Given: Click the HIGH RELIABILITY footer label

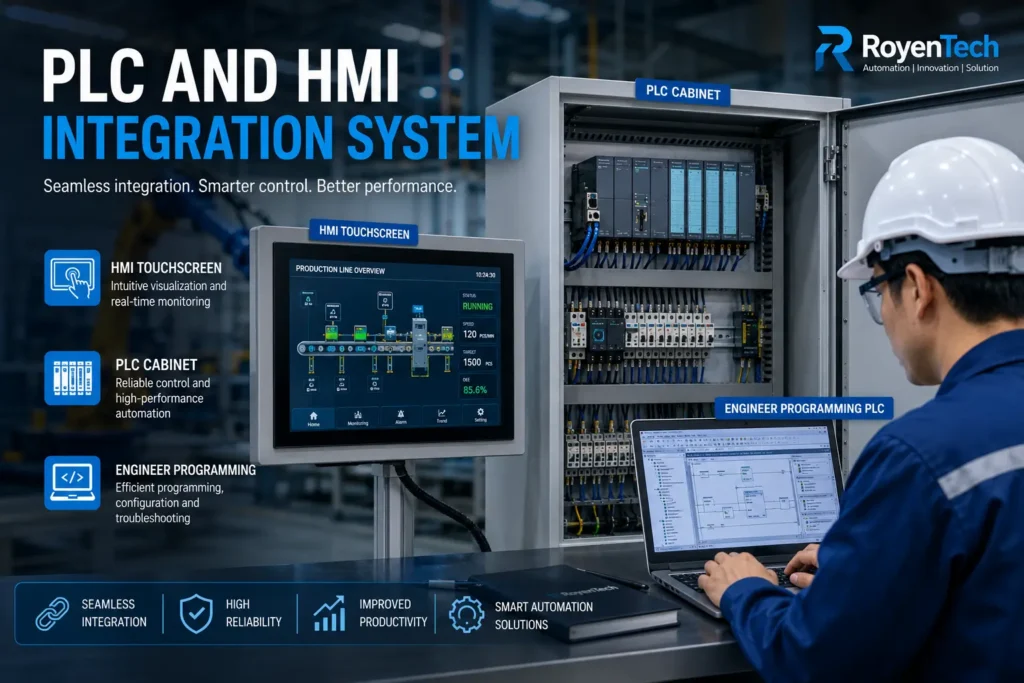Looking at the screenshot, I should pyautogui.click(x=253, y=613).
